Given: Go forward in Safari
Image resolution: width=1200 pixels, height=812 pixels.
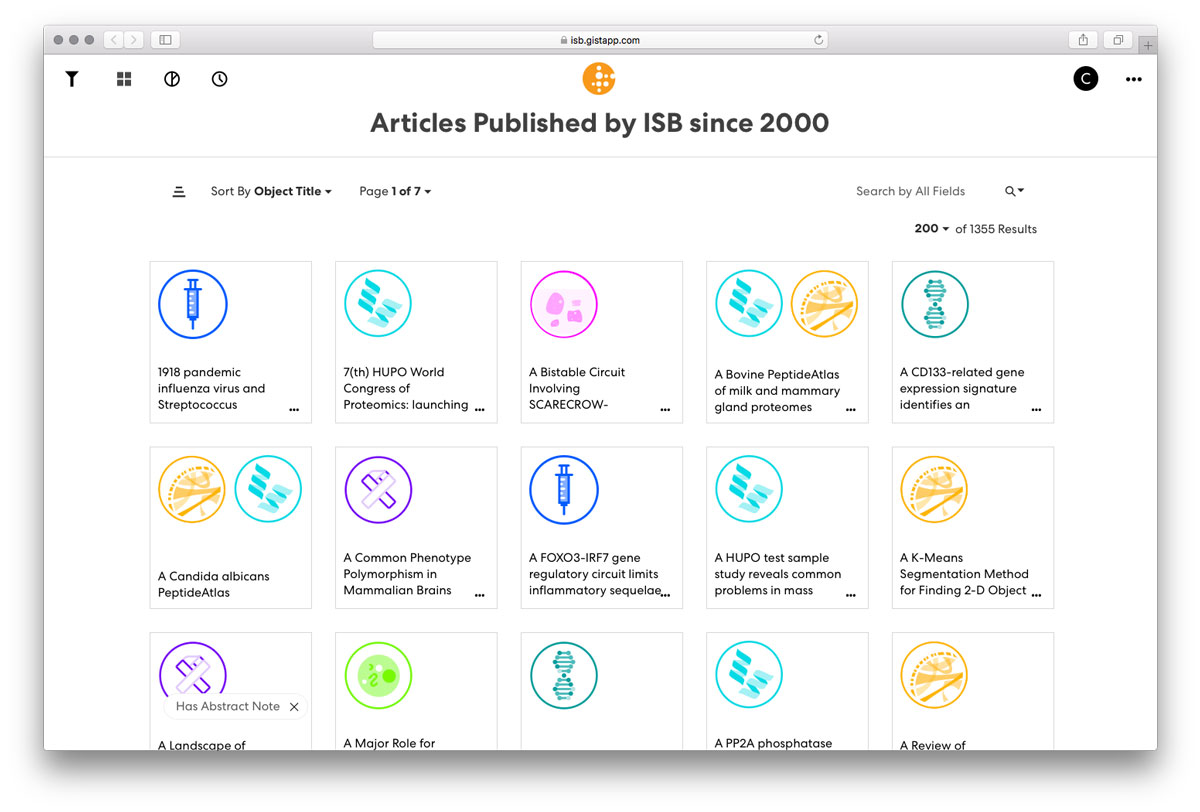Looking at the screenshot, I should [135, 40].
